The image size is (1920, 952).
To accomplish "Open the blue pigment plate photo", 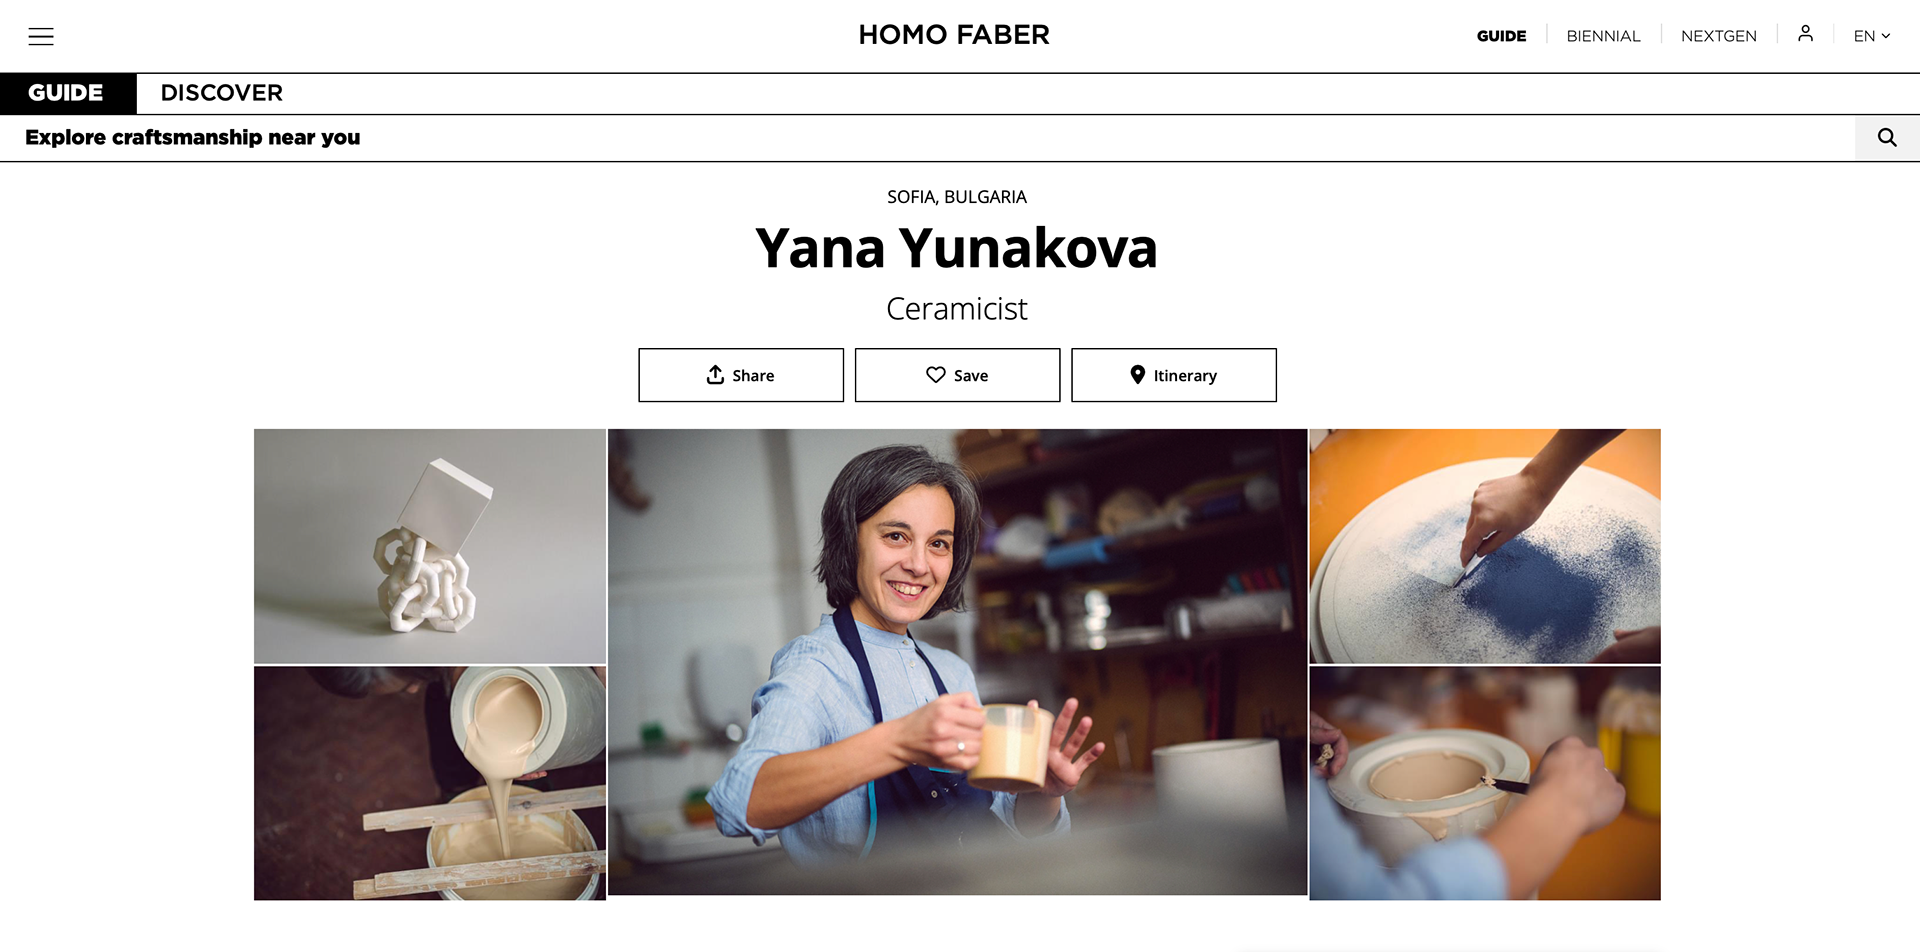I will pos(1485,546).
